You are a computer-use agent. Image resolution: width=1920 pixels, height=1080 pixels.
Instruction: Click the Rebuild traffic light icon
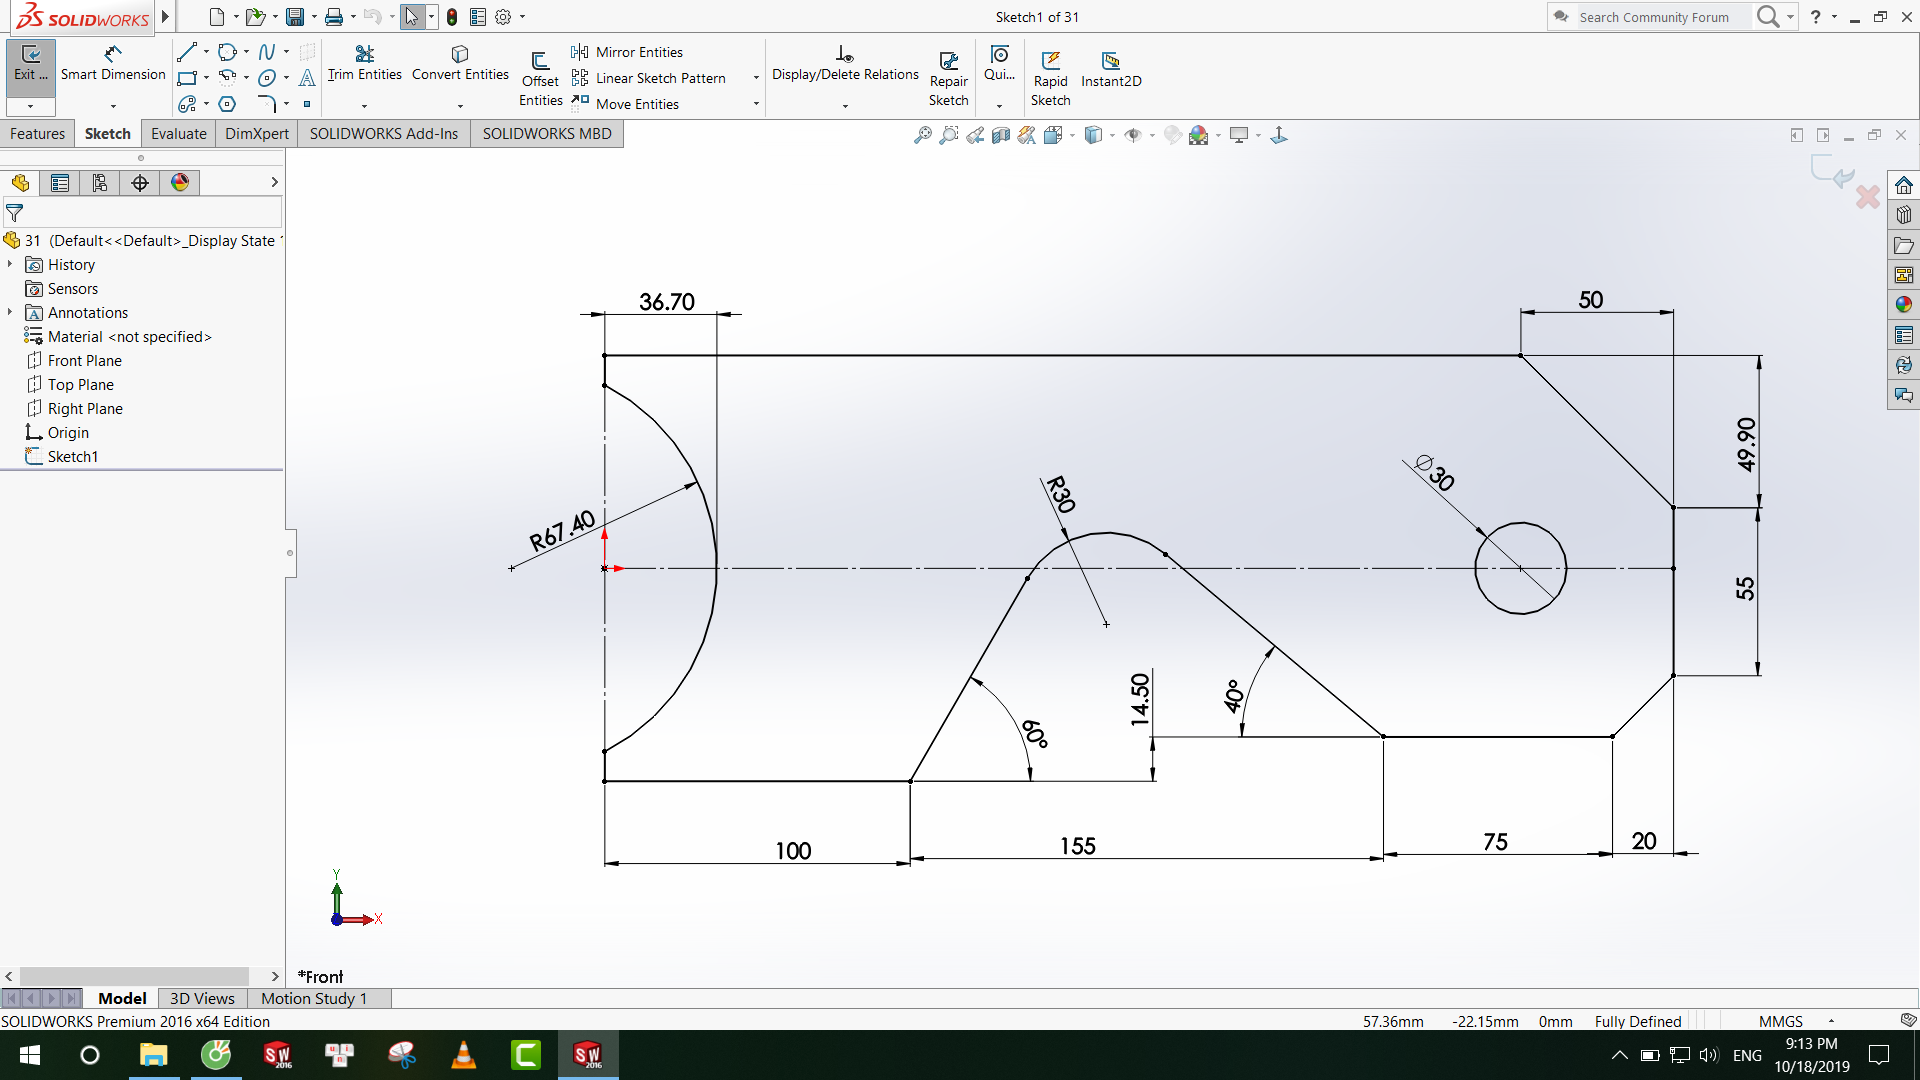(452, 17)
